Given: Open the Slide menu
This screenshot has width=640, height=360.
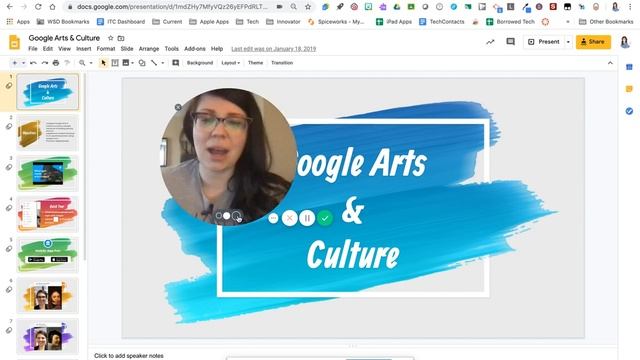Looking at the screenshot, I should 127,49.
